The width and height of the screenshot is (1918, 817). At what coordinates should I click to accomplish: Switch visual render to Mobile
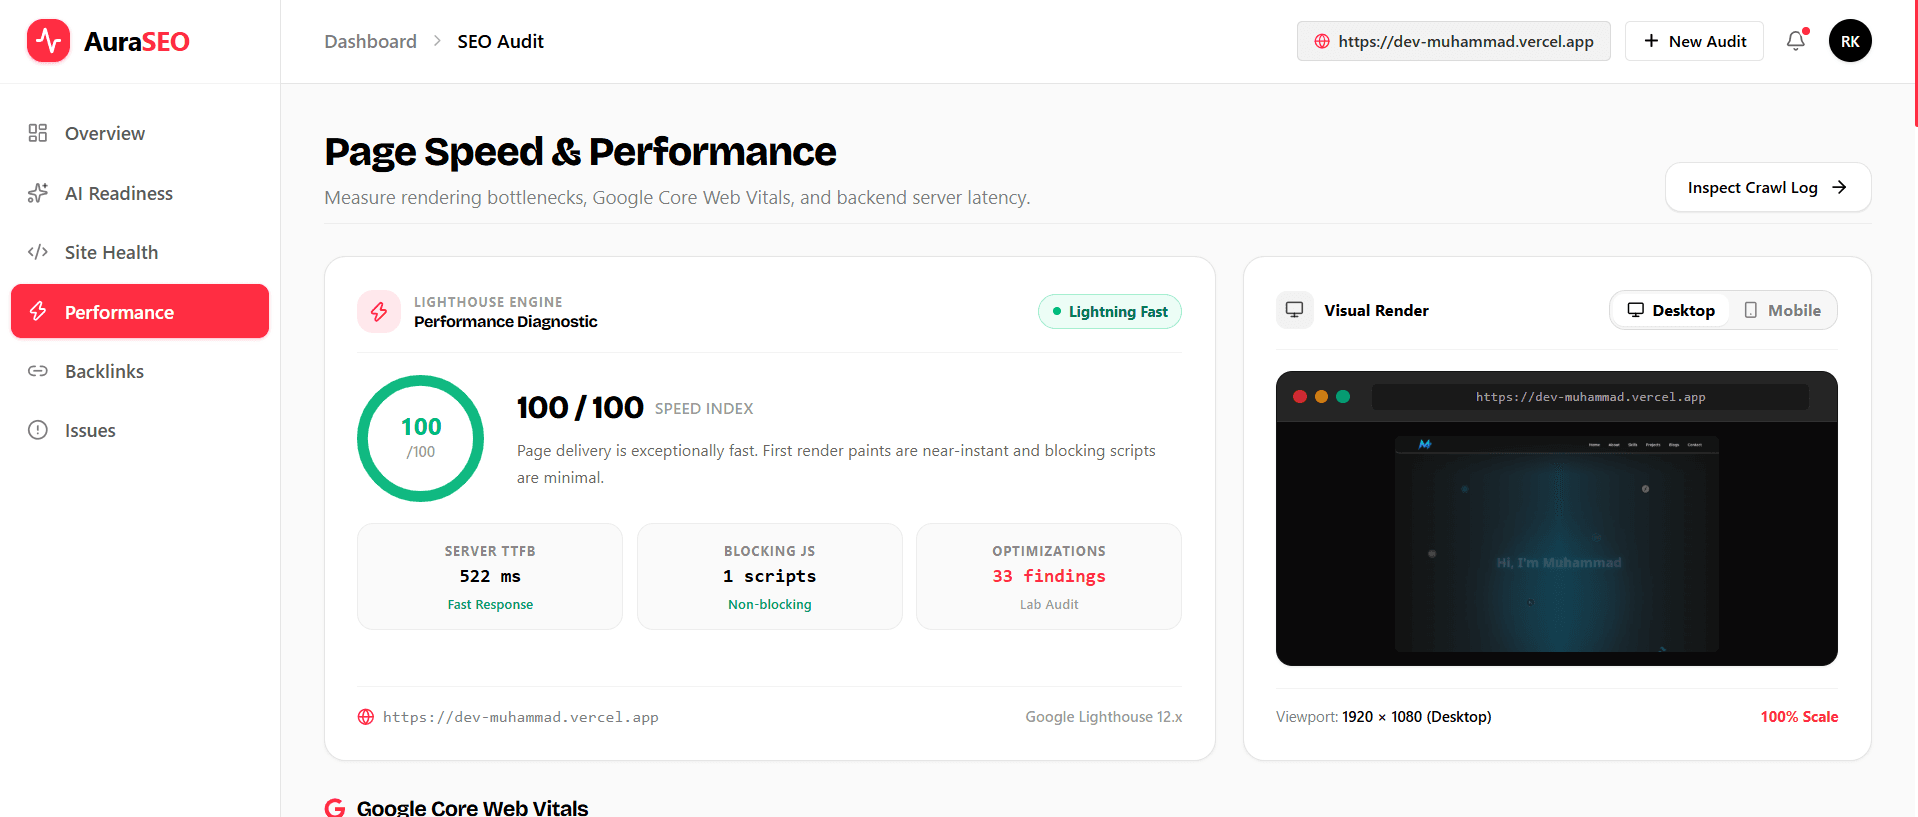pos(1782,310)
